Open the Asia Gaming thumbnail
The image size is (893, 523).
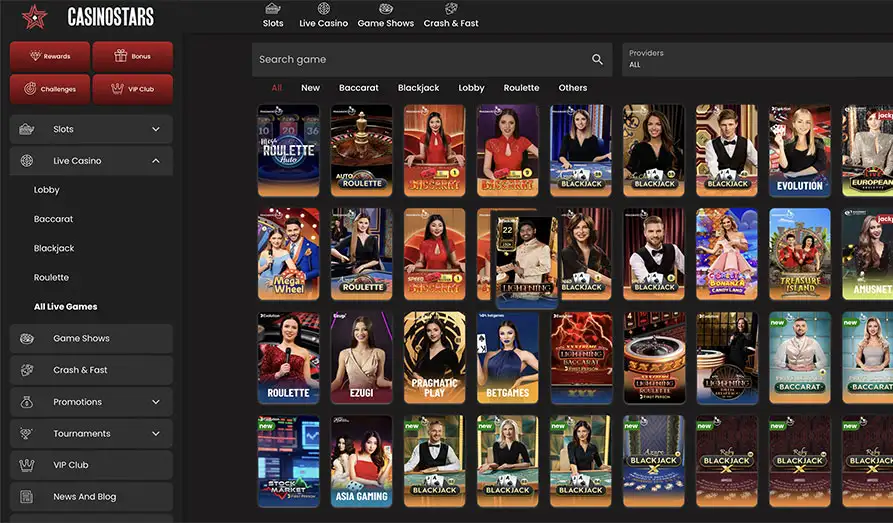(x=362, y=461)
